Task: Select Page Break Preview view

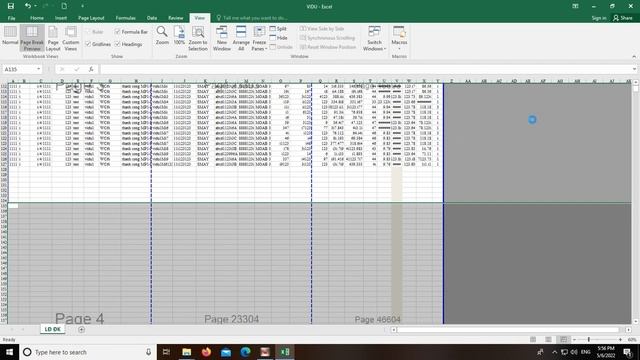Action: [32, 38]
